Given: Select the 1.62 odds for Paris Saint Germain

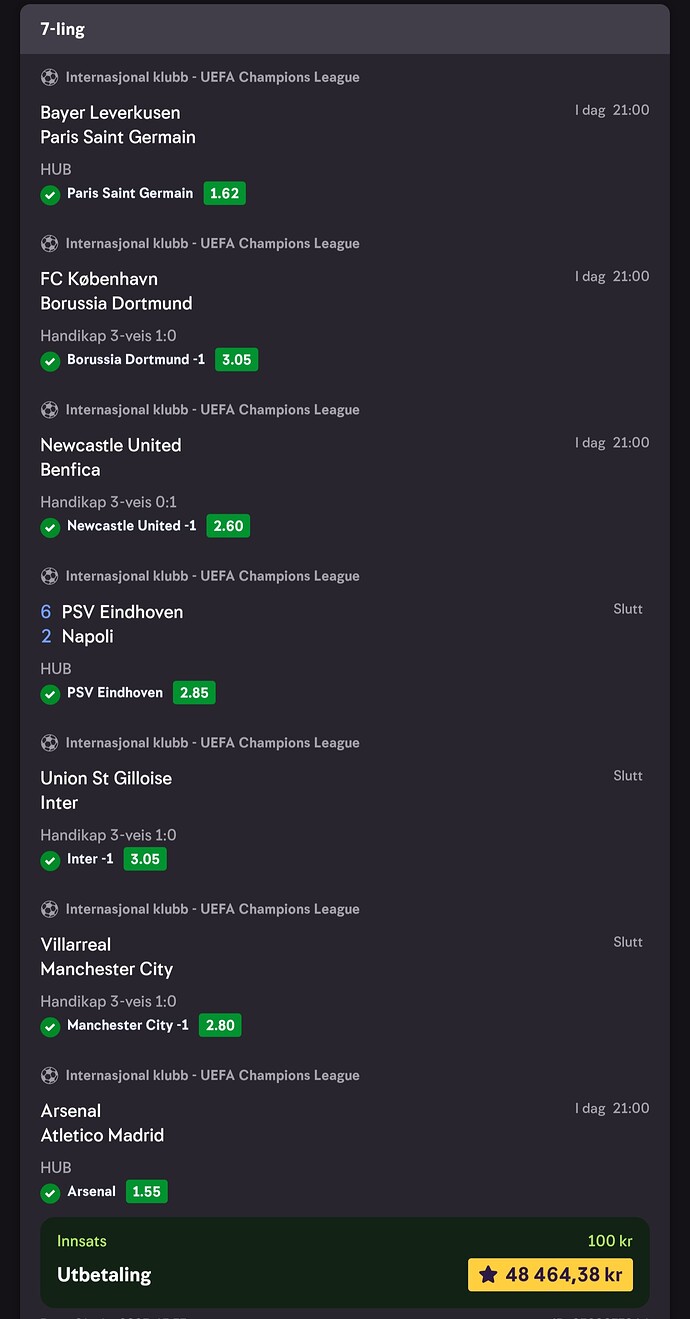Looking at the screenshot, I should click(224, 193).
